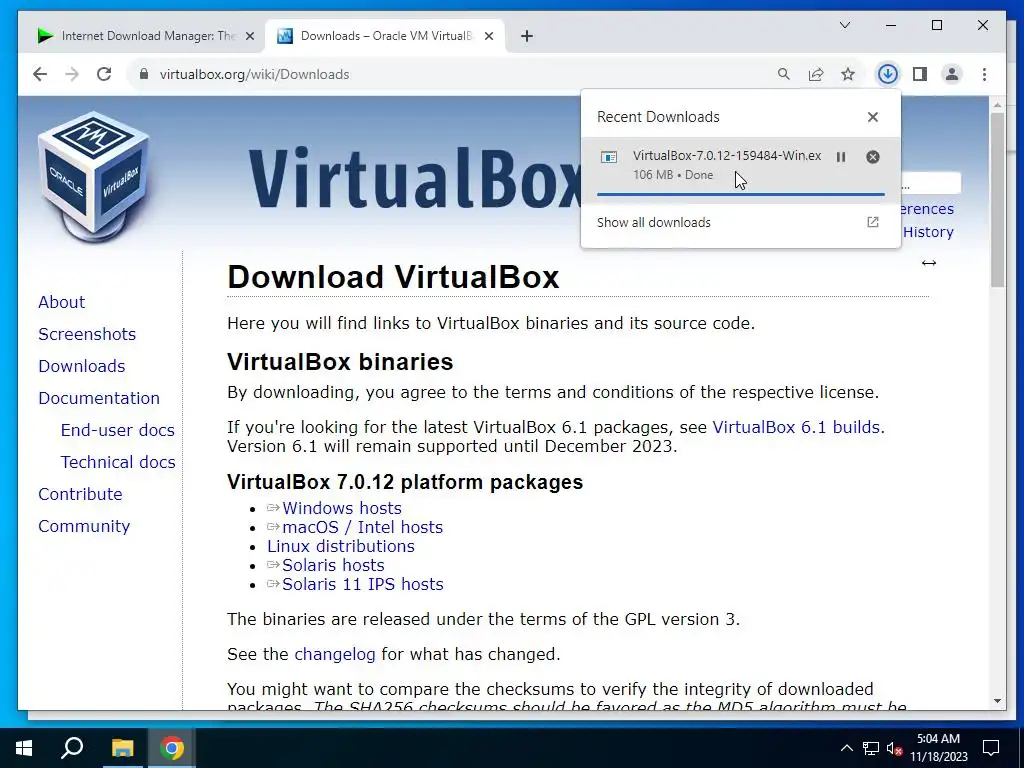Pause the VirtualBox installer download
Image resolution: width=1024 pixels, height=768 pixels.
point(841,157)
